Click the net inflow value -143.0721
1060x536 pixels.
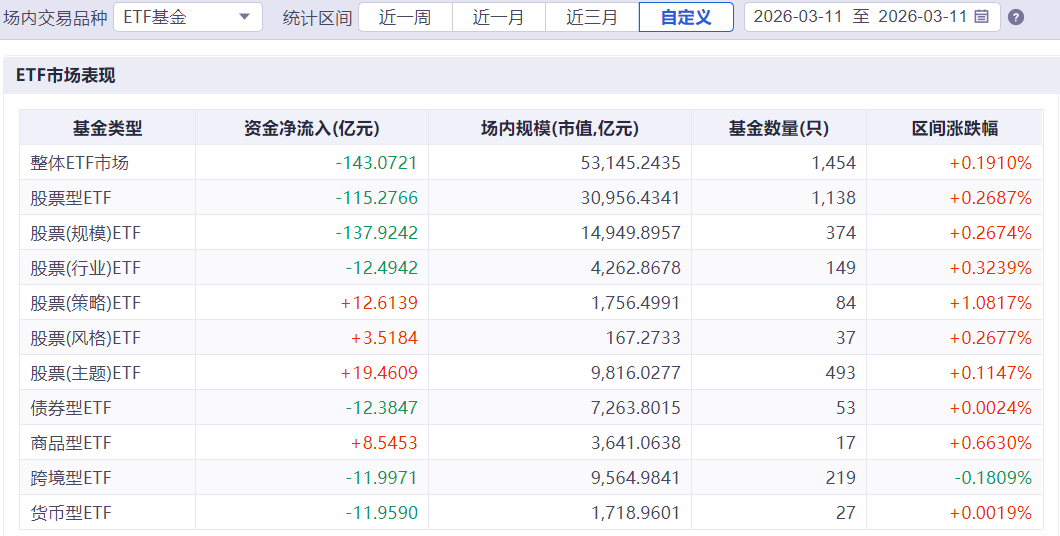(377, 163)
